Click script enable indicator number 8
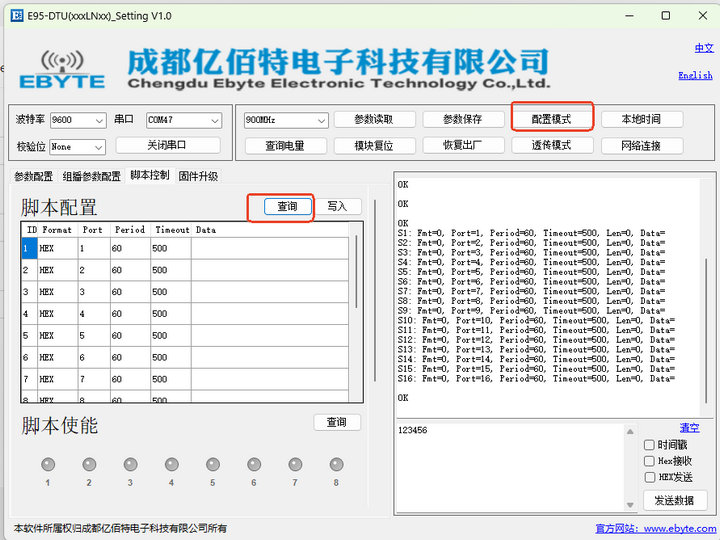Image resolution: width=720 pixels, height=540 pixels. tap(336, 464)
